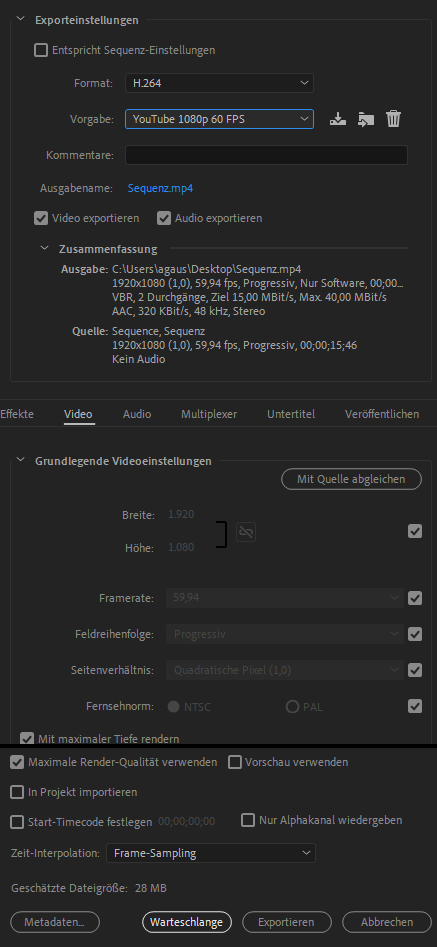Click the 'Geschätzte Dateigröße: 28 MB' text

coord(89,888)
